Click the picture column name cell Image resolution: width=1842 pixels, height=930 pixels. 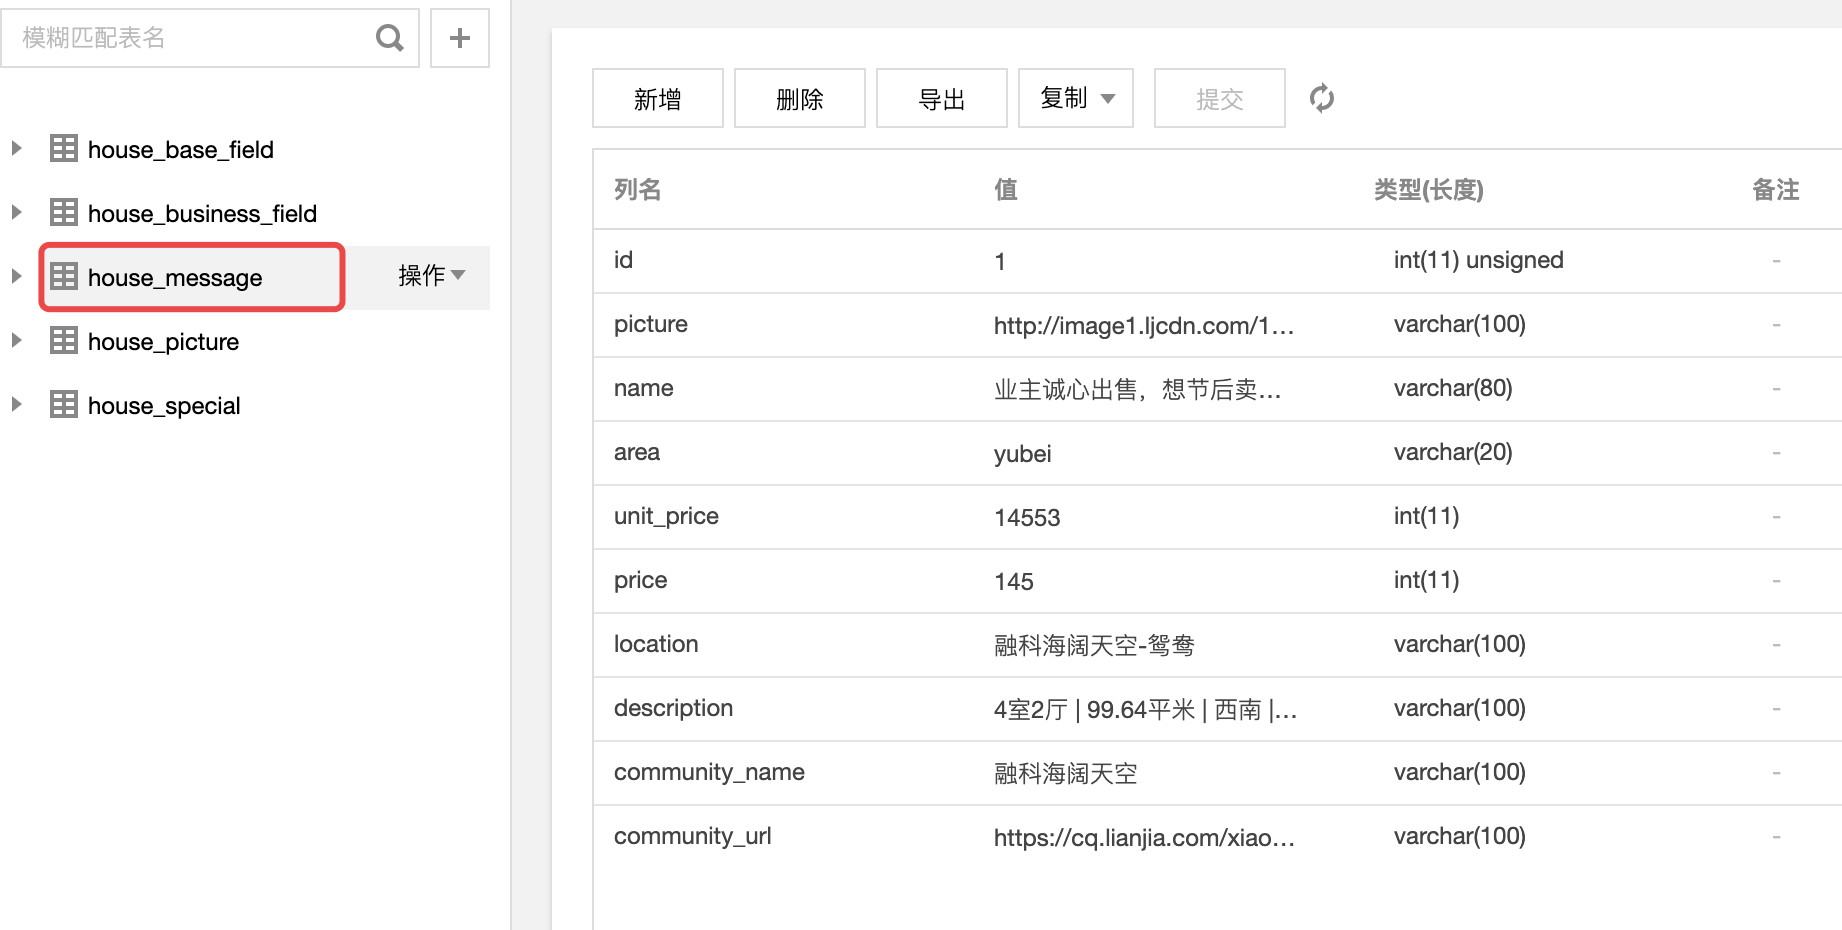tap(651, 324)
